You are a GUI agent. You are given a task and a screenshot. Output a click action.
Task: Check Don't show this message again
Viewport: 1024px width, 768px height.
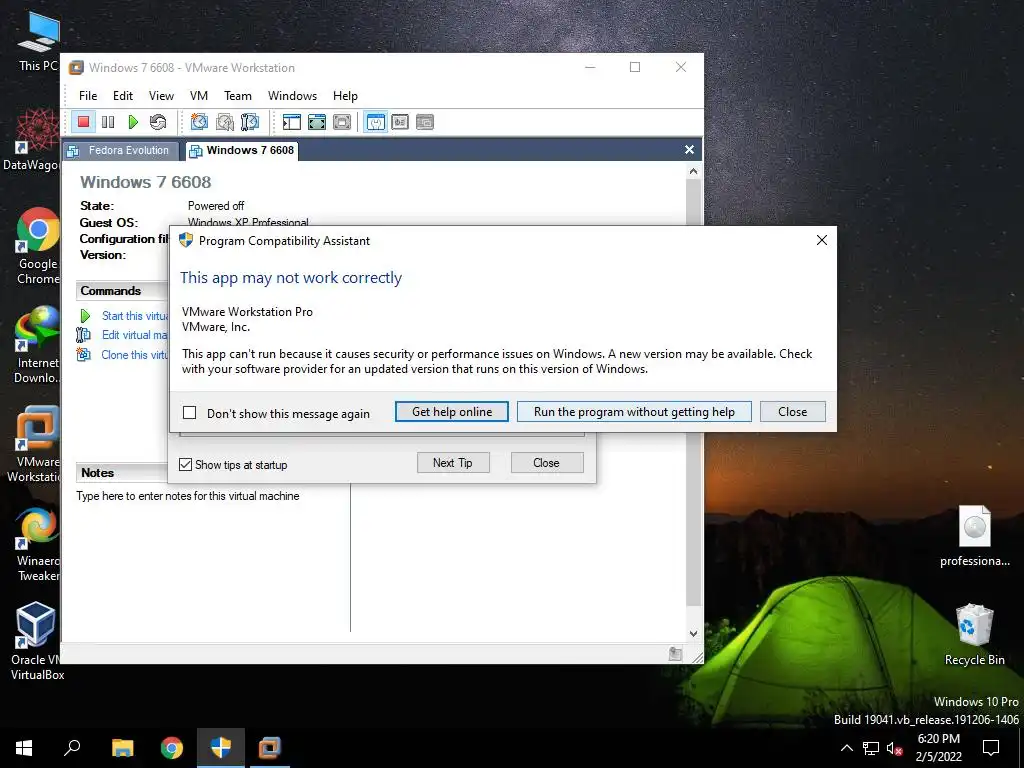[189, 413]
